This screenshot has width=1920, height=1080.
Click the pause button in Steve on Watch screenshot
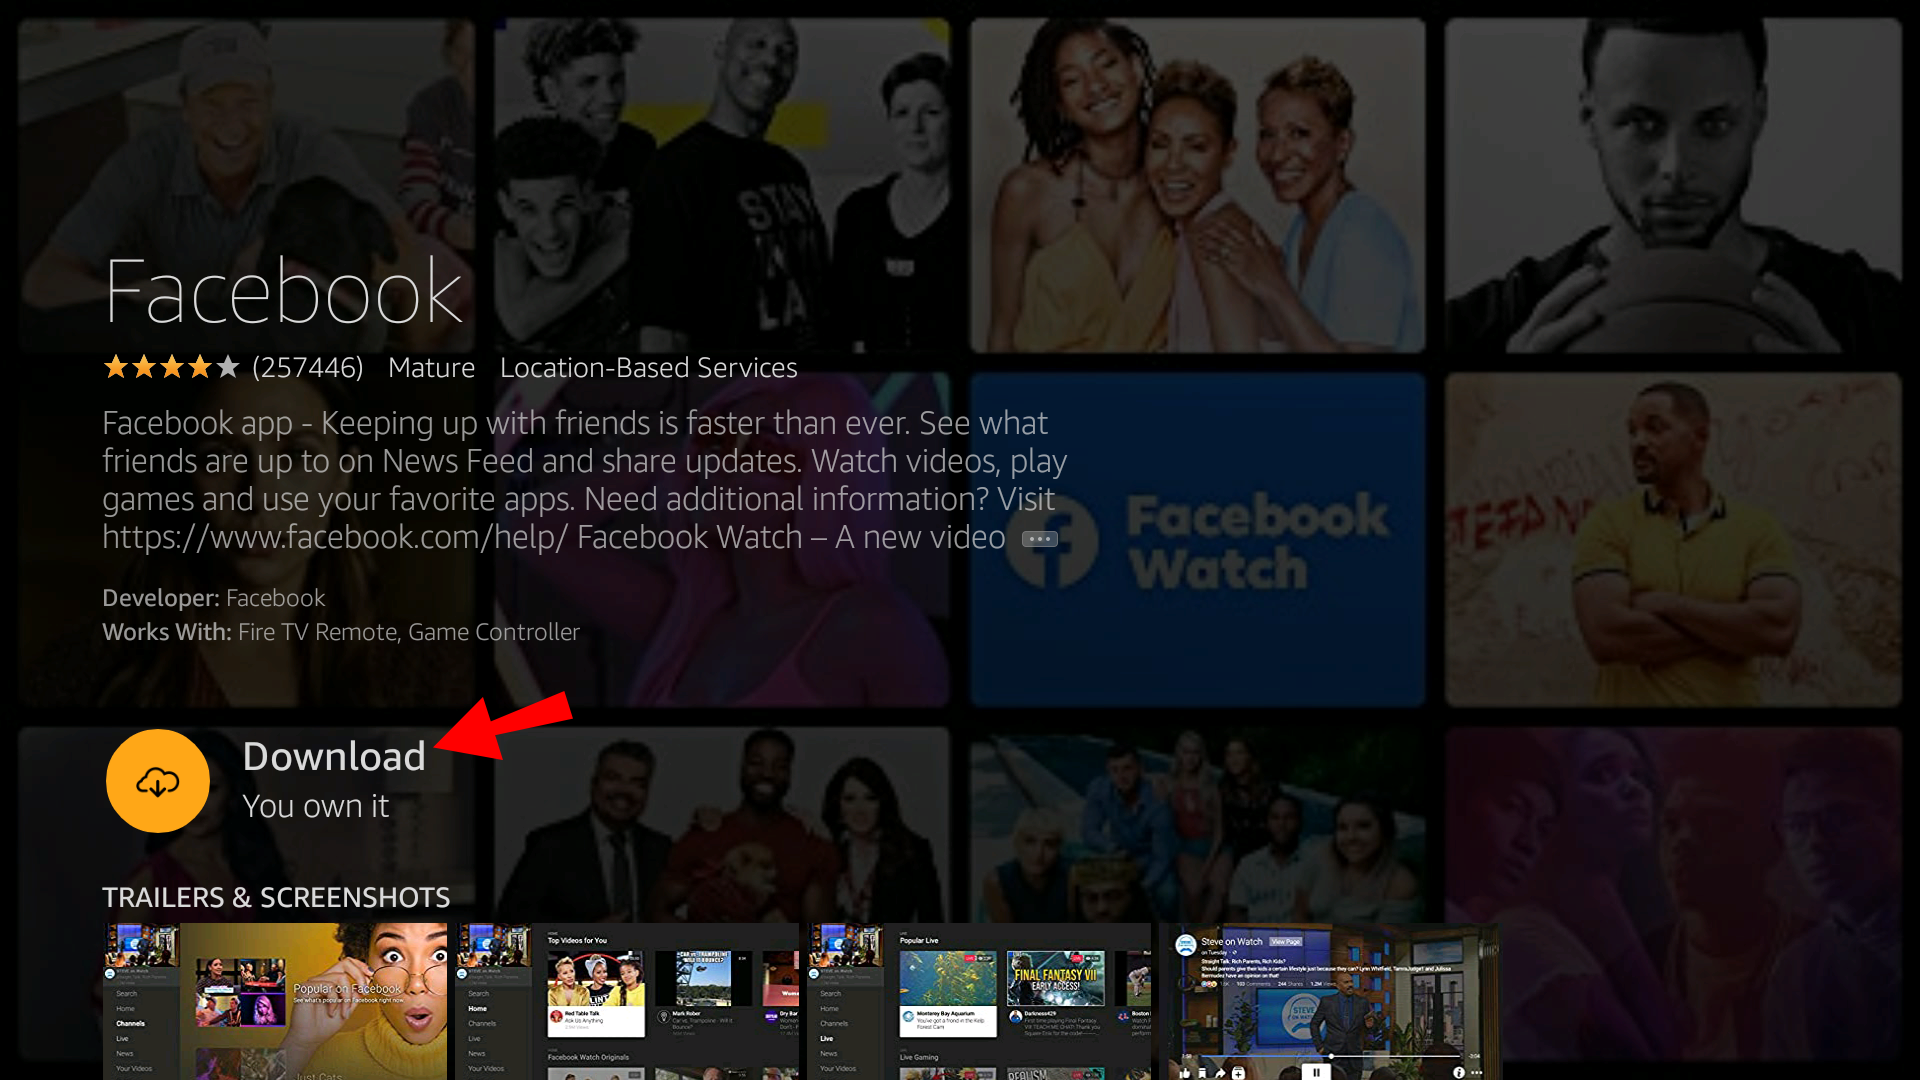(1316, 1072)
